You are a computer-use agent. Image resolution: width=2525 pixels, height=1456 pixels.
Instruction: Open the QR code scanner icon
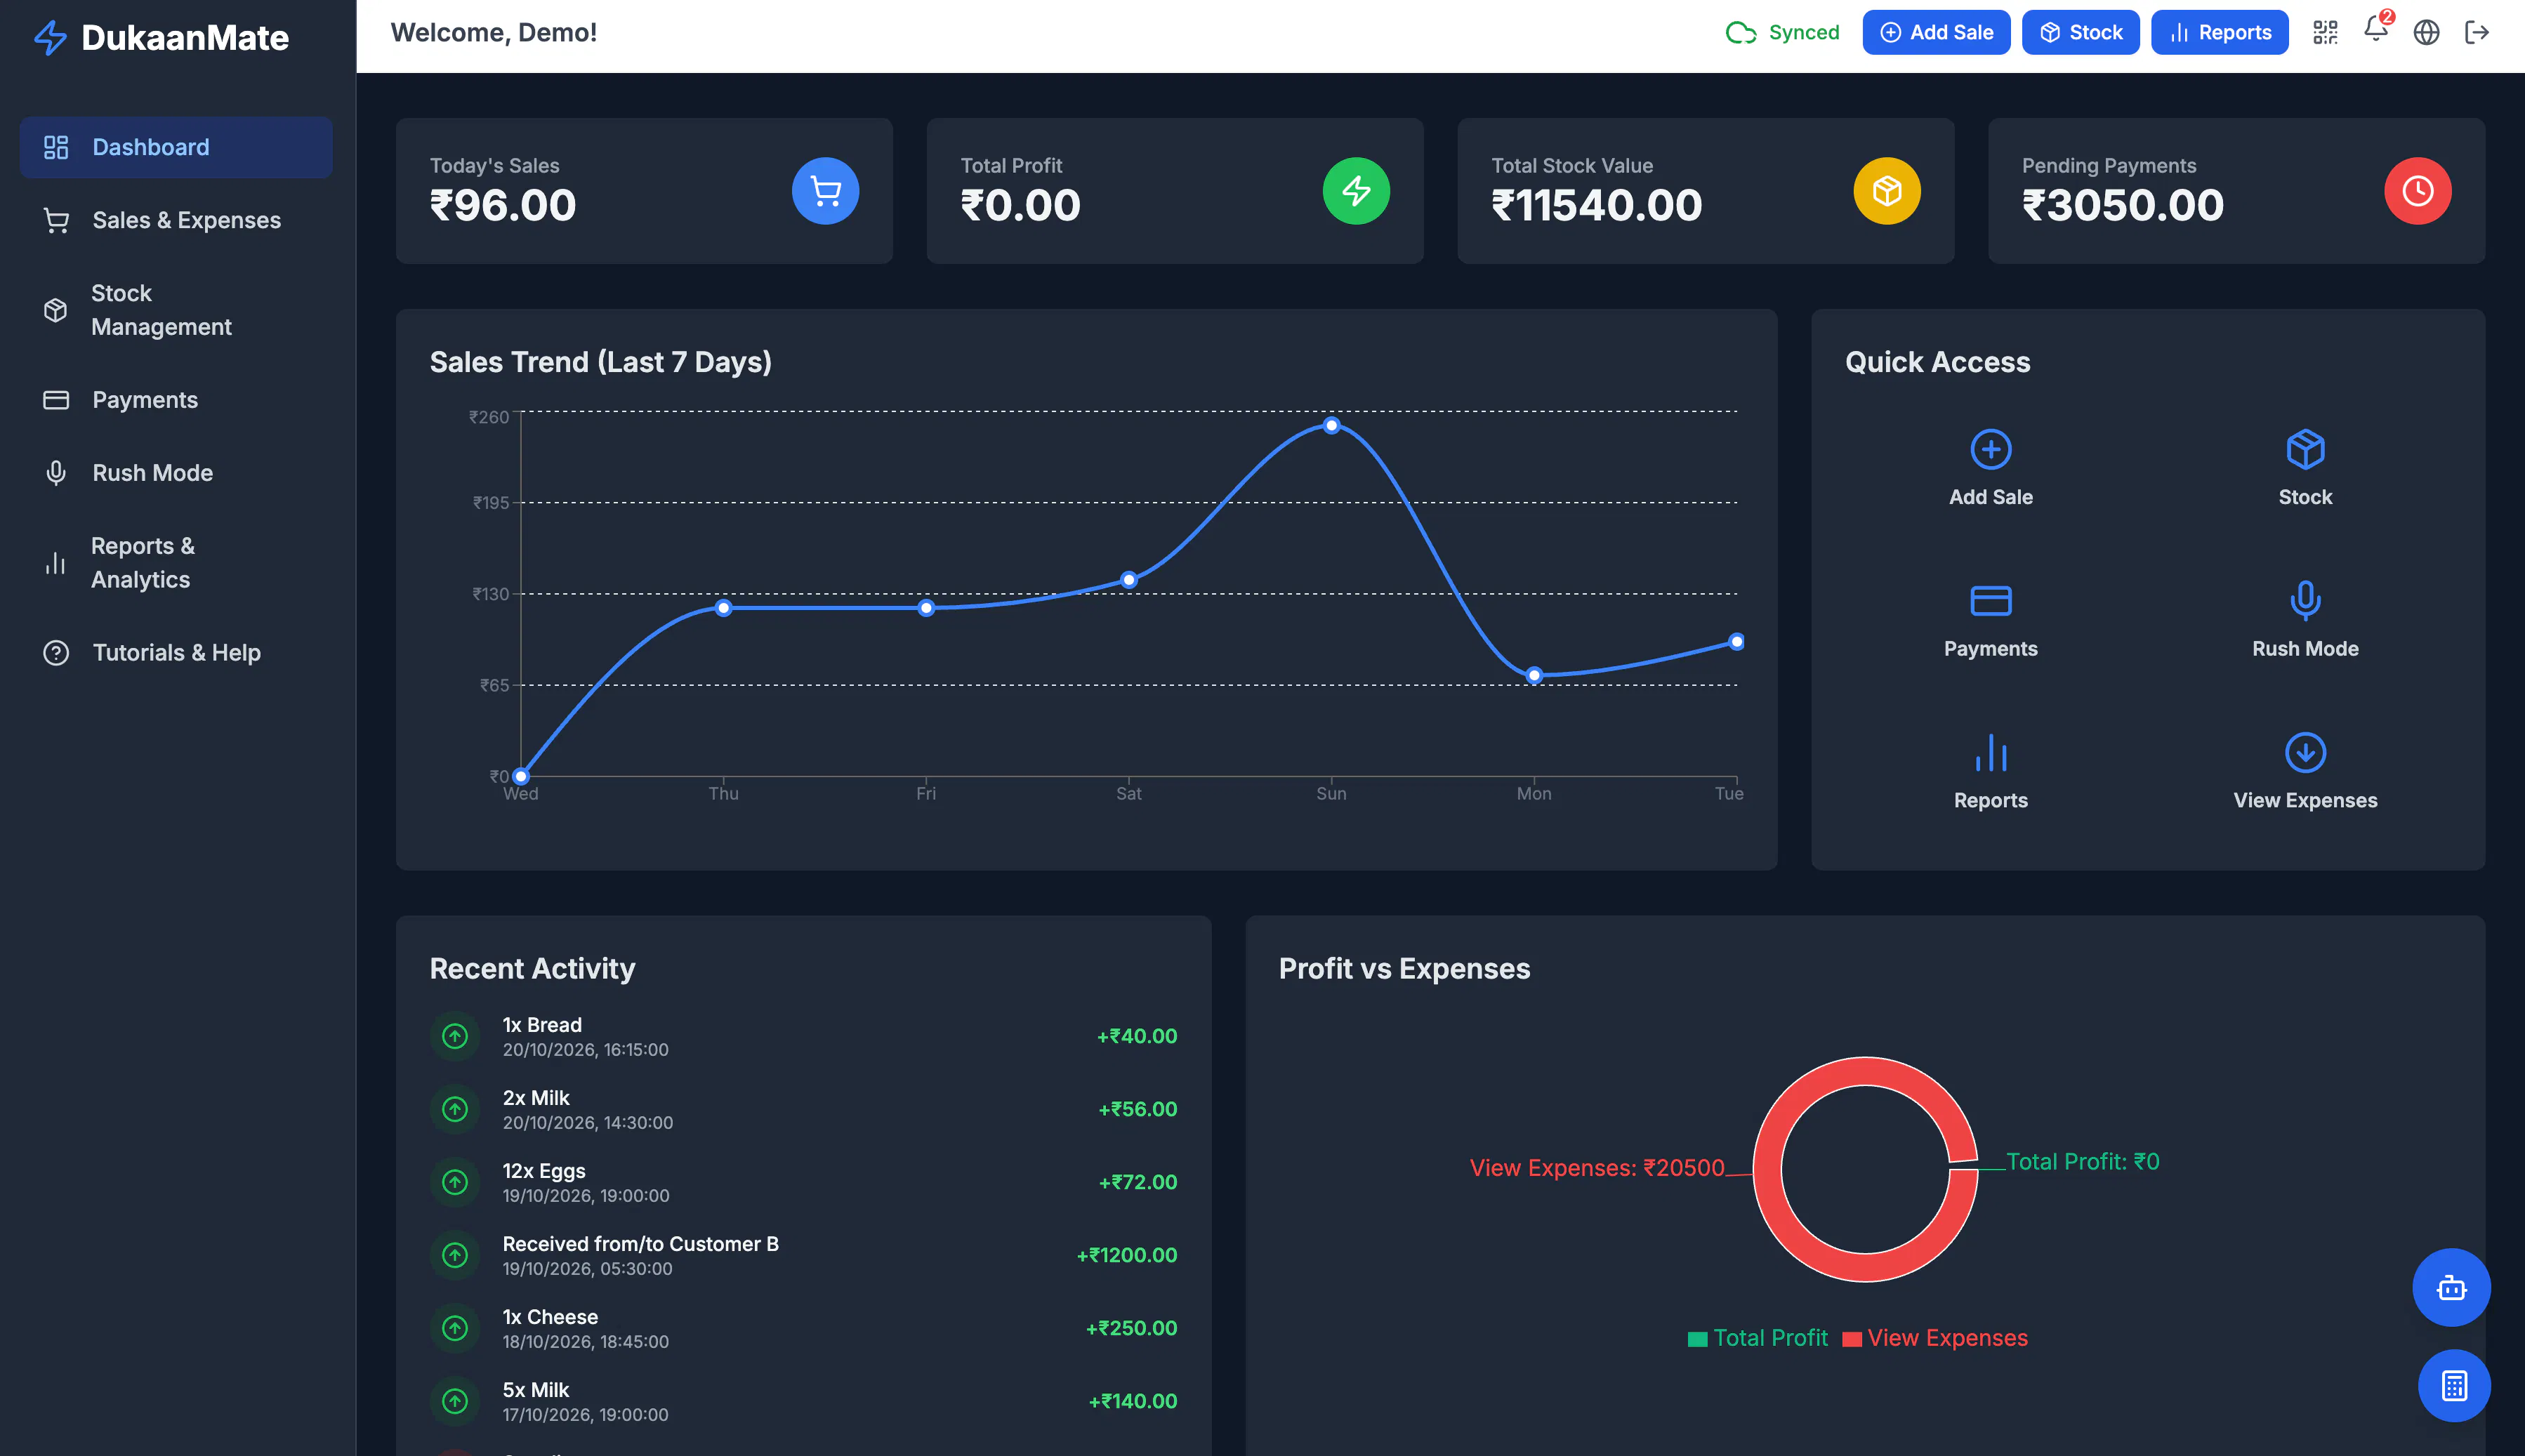click(x=2325, y=33)
